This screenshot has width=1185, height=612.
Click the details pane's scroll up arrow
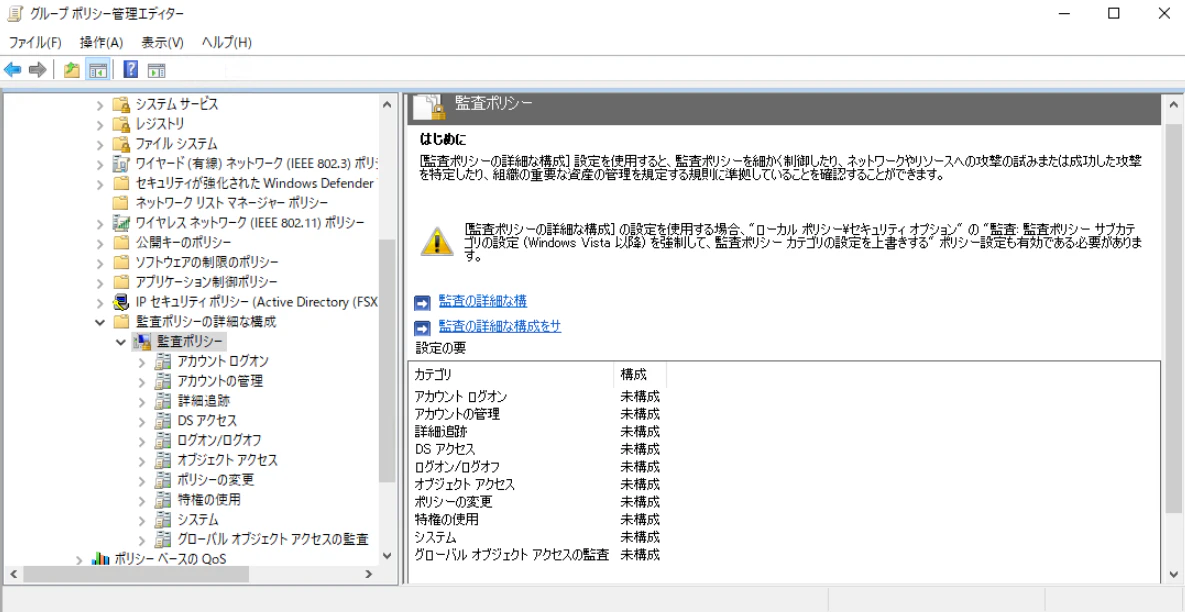pyautogui.click(x=1172, y=103)
